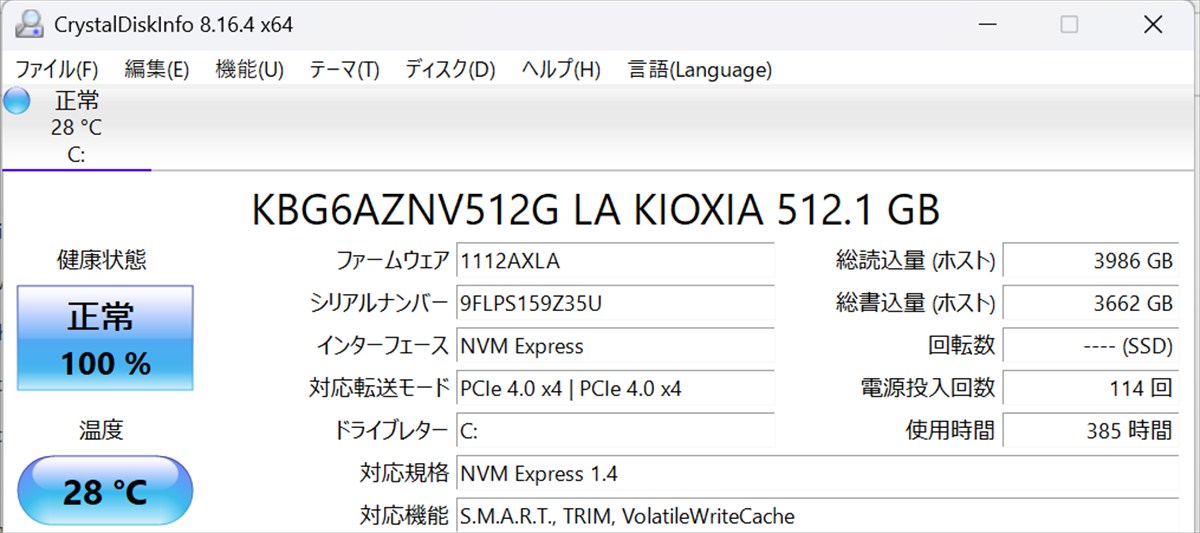Open the ヘルプ(H) menu
The width and height of the screenshot is (1200, 533).
[x=561, y=70]
